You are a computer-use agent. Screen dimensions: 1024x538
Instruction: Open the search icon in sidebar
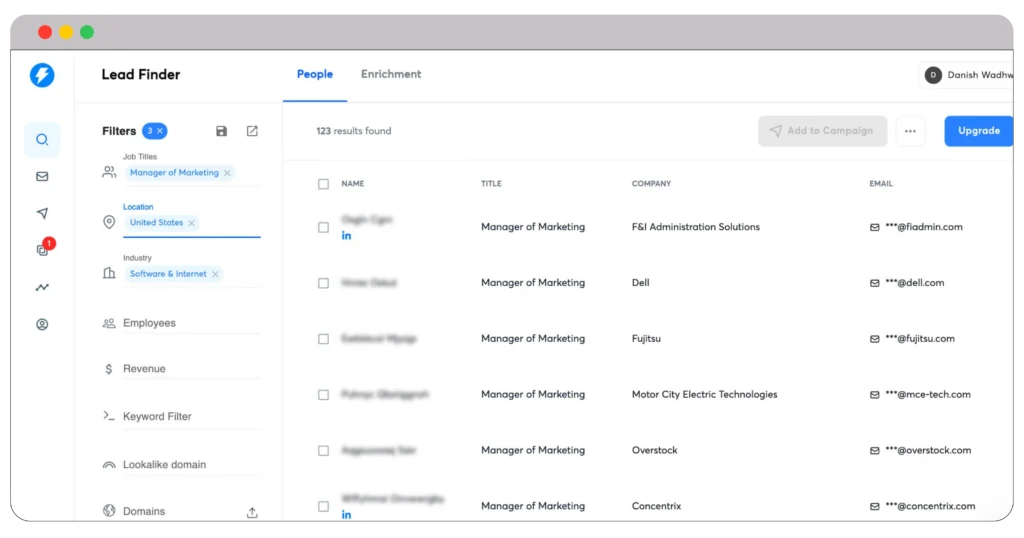[42, 139]
